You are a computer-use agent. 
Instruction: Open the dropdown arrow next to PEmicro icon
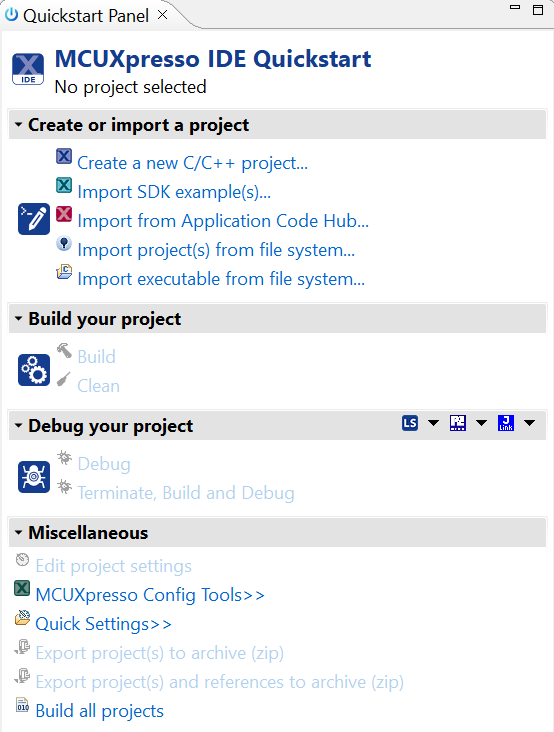[481, 423]
